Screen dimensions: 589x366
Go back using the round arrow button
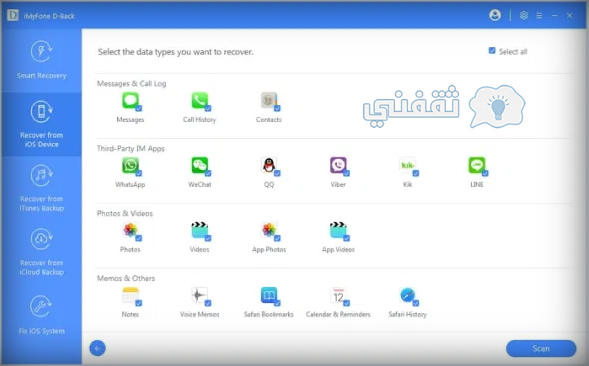98,348
